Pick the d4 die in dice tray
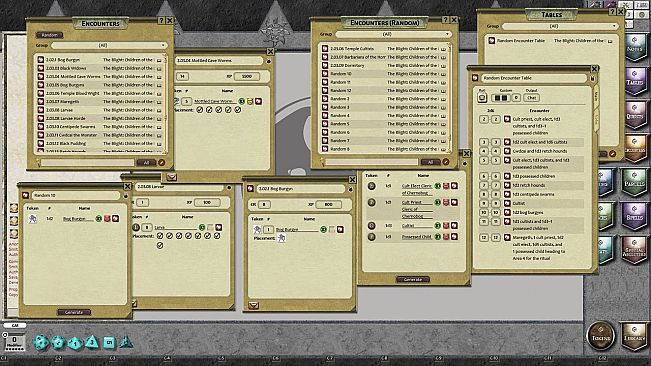 point(126,342)
